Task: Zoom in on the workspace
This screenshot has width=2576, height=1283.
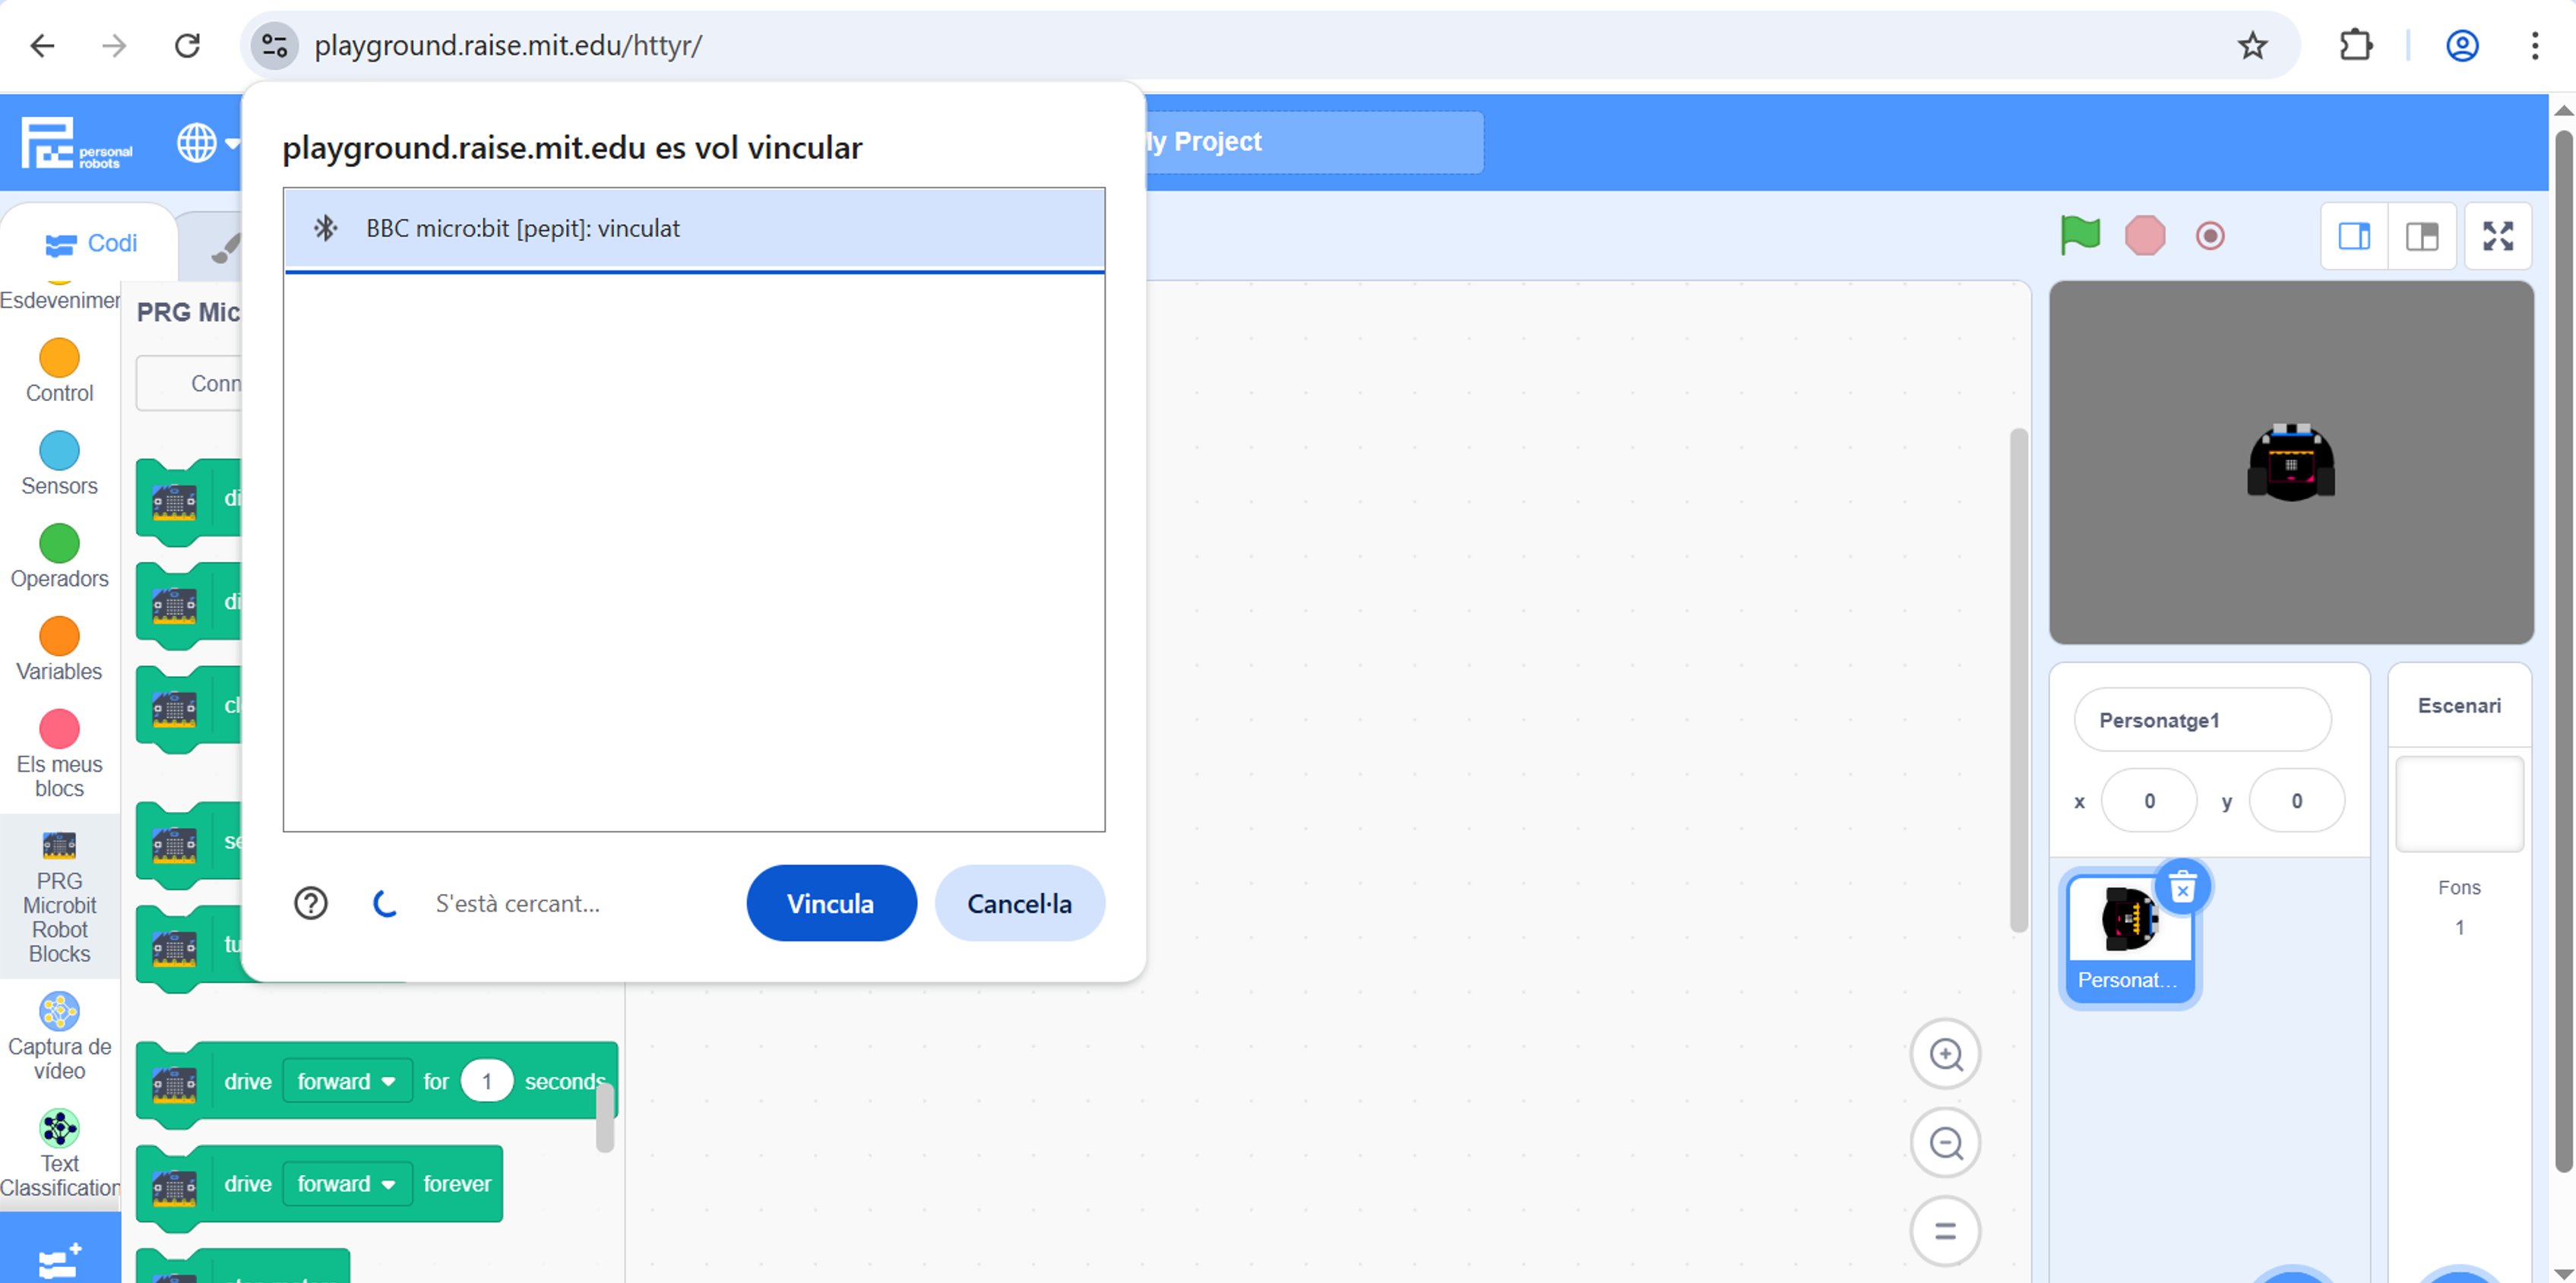Action: [x=1945, y=1054]
